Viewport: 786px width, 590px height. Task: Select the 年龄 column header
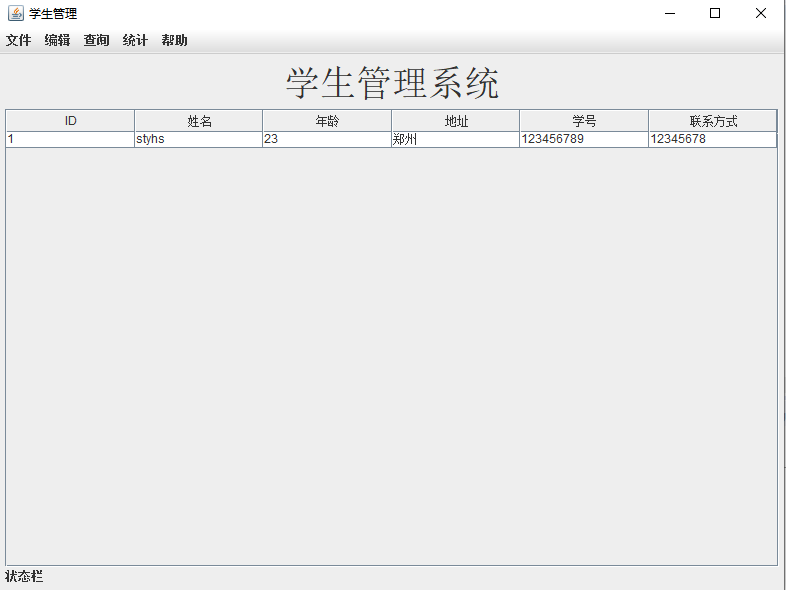[327, 121]
